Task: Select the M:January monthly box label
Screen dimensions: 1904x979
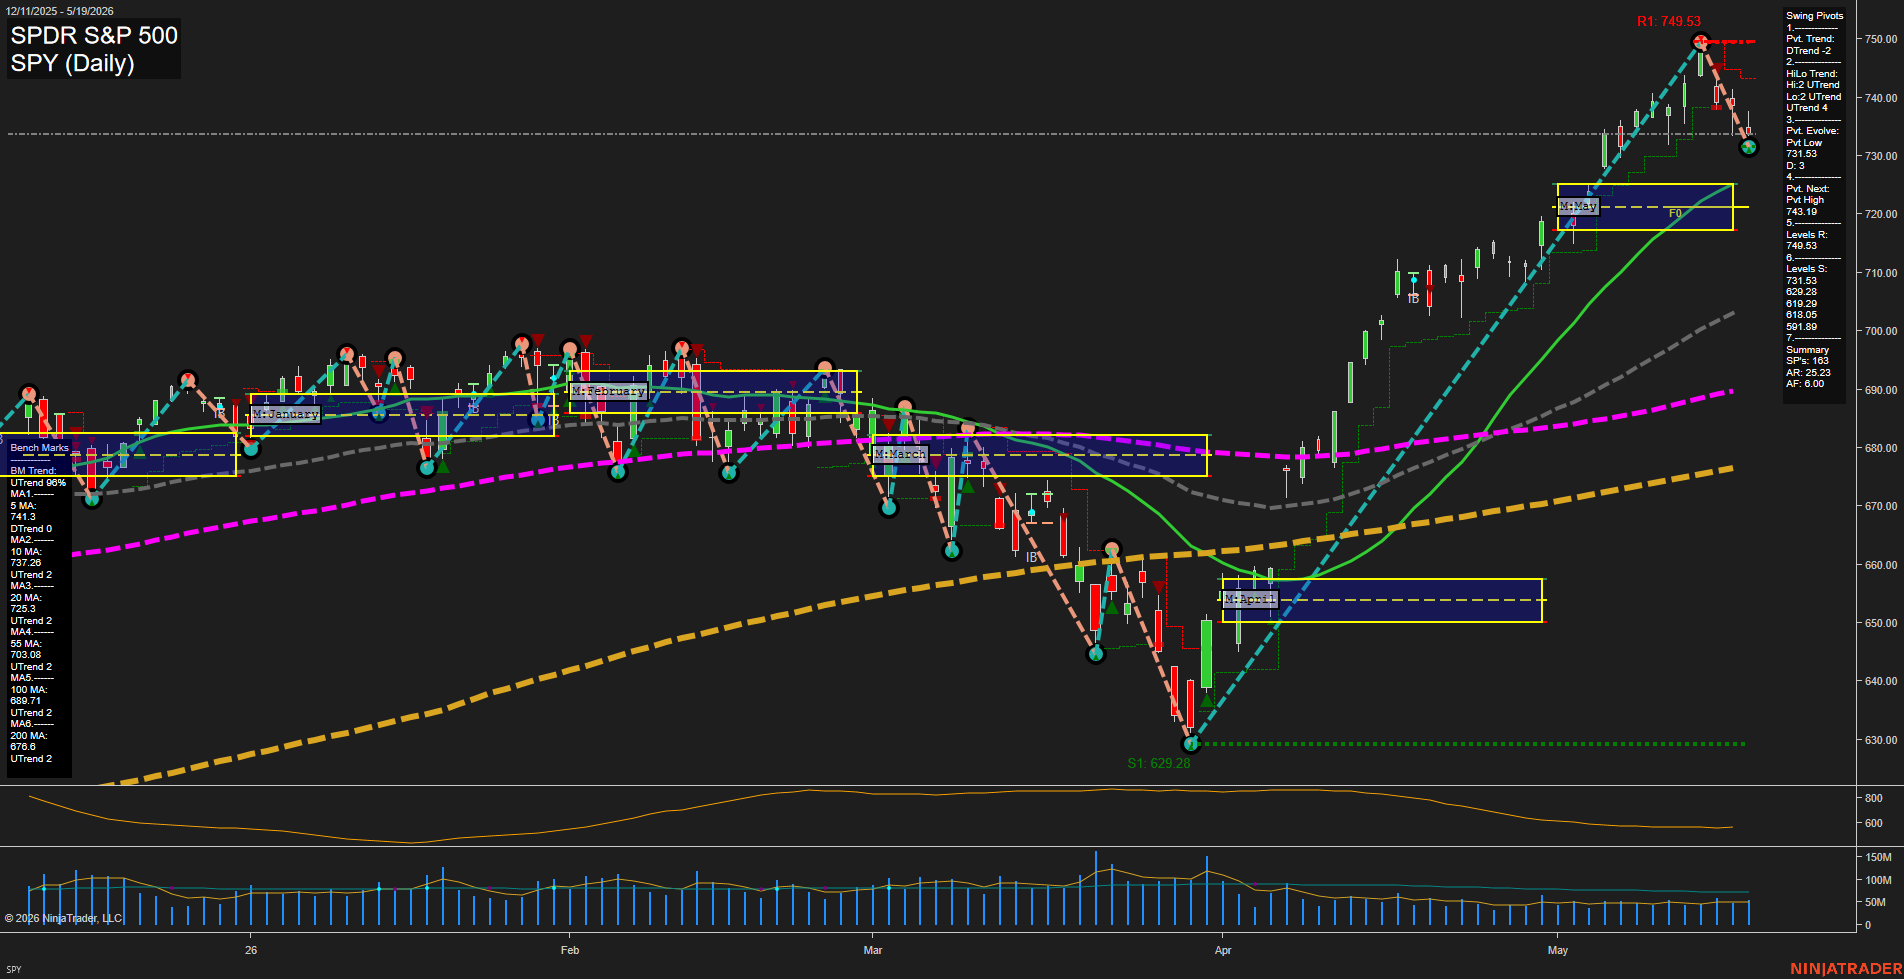Action: (286, 414)
